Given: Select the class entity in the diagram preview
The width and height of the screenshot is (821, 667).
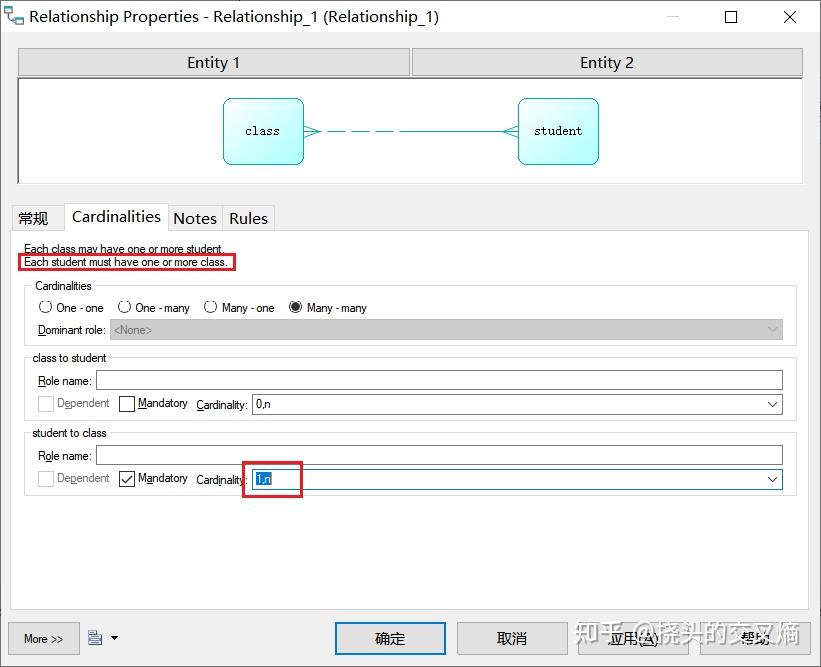Looking at the screenshot, I should tap(263, 131).
